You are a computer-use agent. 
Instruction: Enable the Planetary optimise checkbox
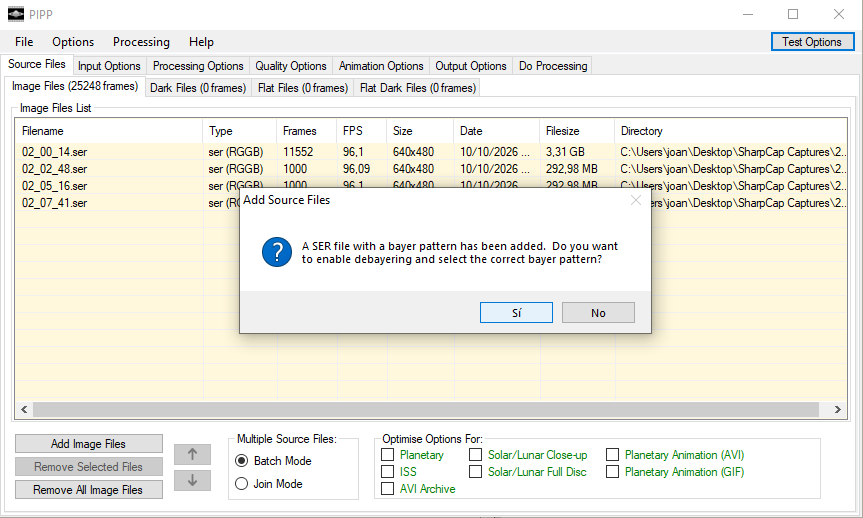pos(387,455)
